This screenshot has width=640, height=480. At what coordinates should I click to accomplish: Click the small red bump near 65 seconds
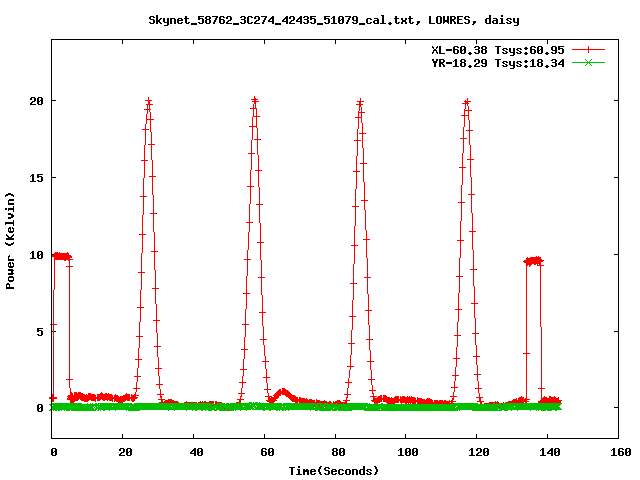[x=283, y=393]
